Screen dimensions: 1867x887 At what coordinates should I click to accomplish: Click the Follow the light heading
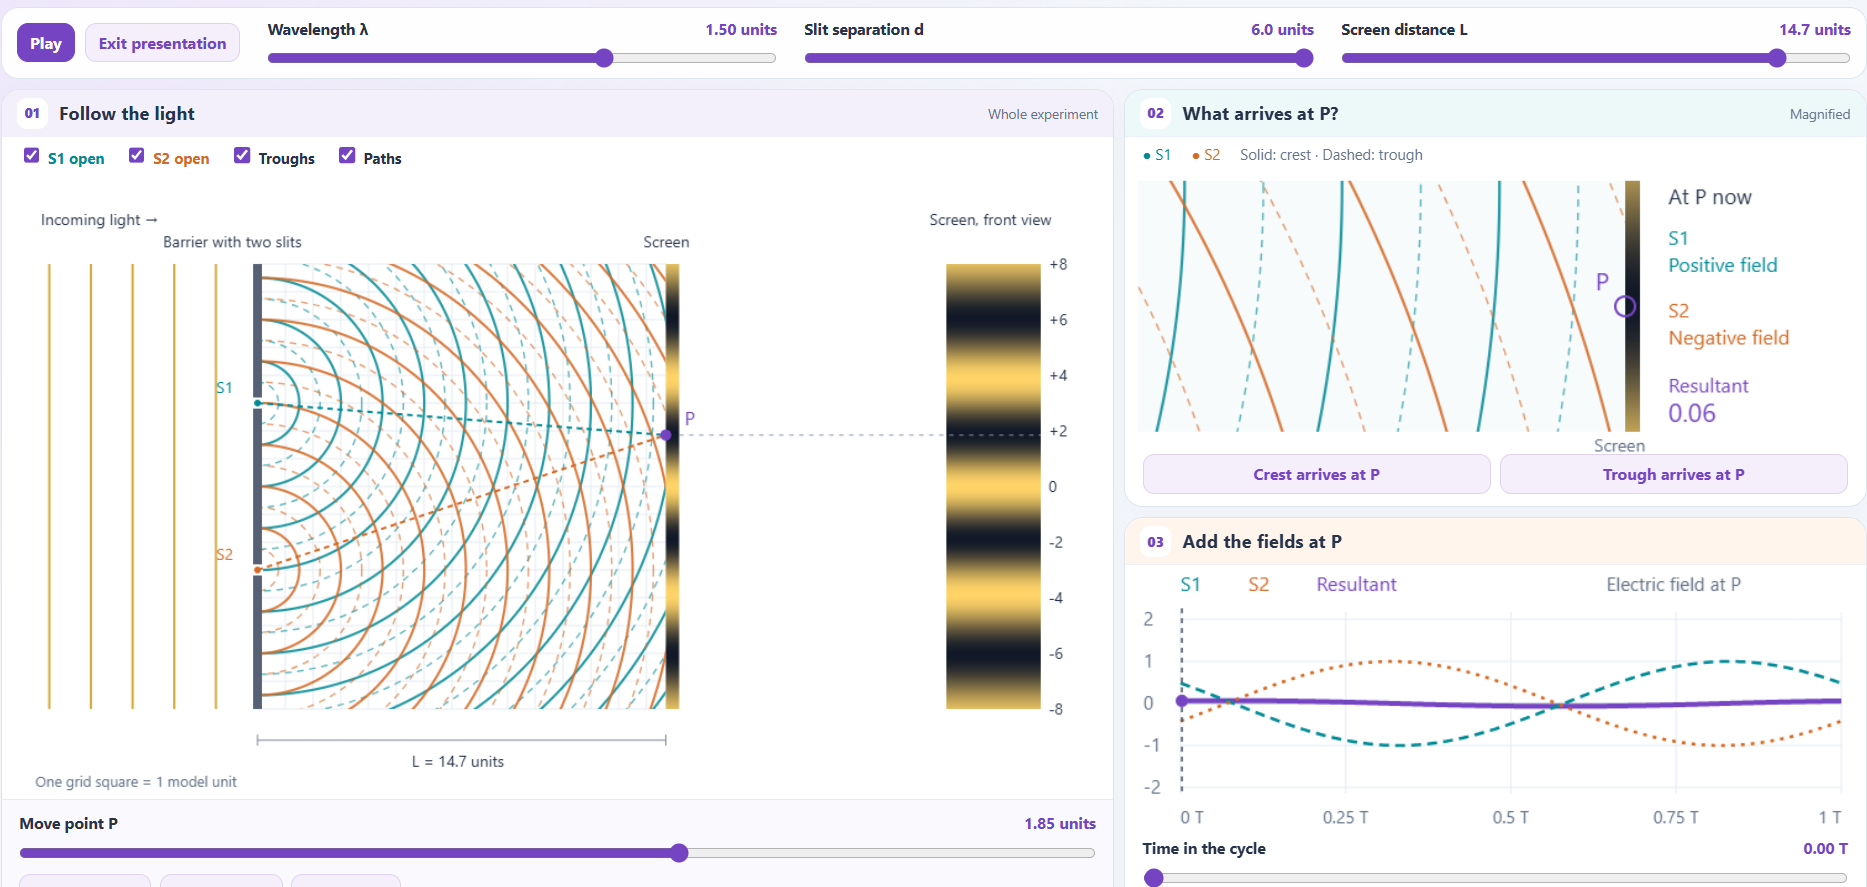(127, 114)
